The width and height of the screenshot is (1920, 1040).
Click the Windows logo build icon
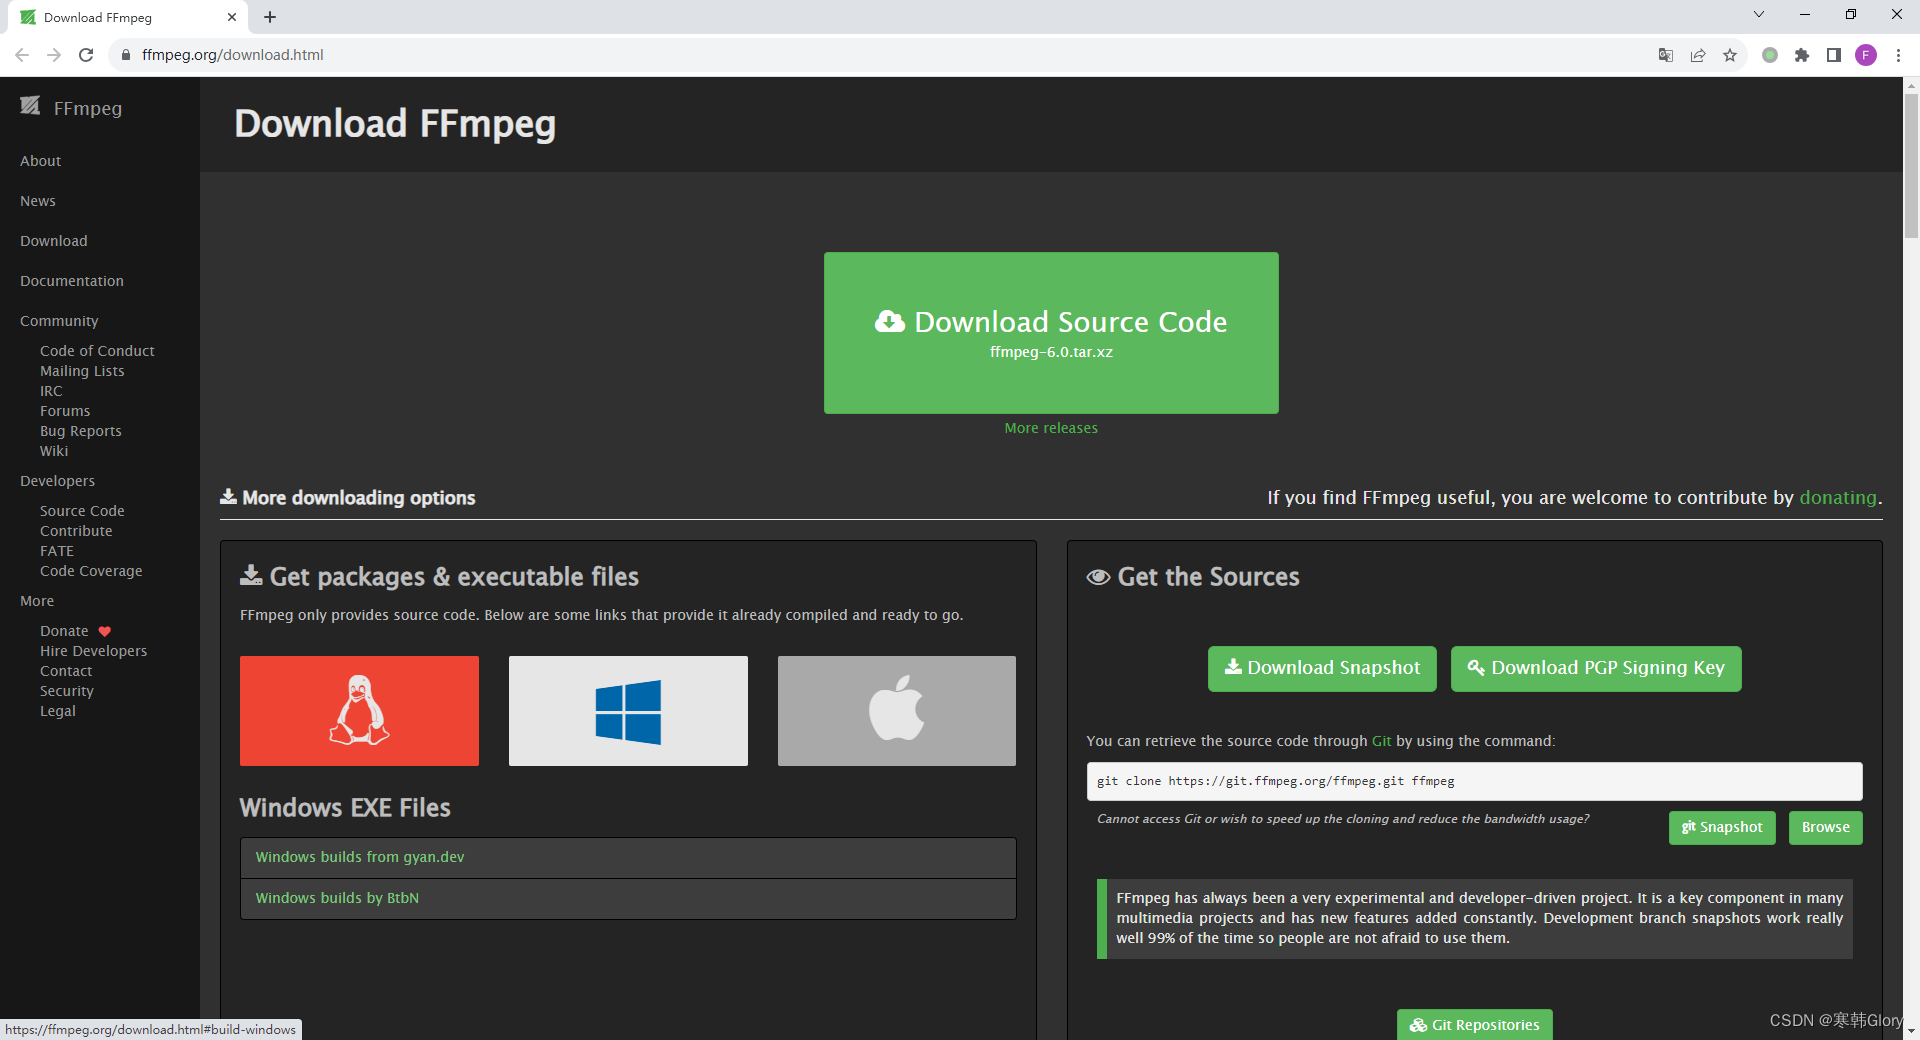coord(627,710)
